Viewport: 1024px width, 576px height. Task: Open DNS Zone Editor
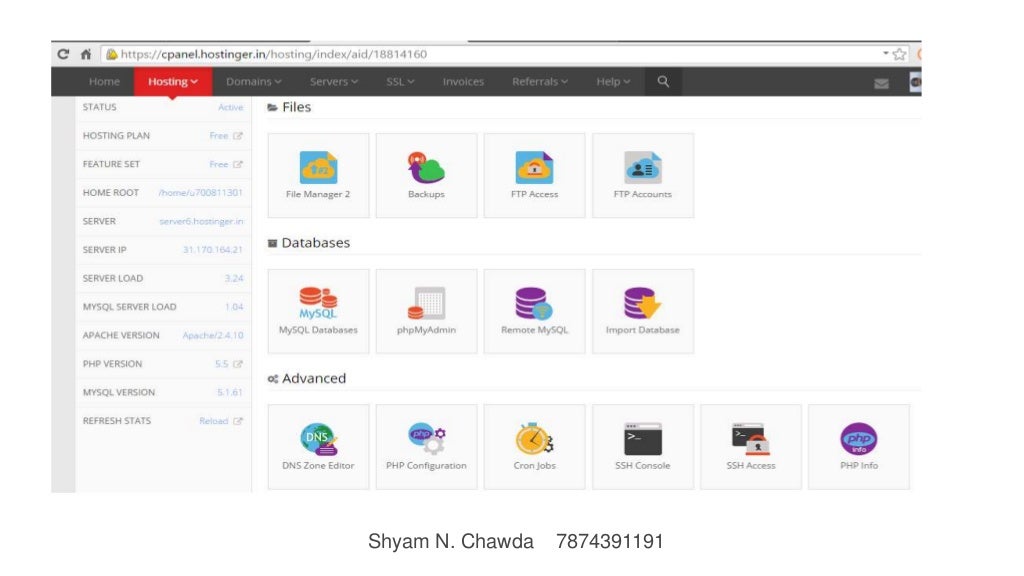[318, 447]
